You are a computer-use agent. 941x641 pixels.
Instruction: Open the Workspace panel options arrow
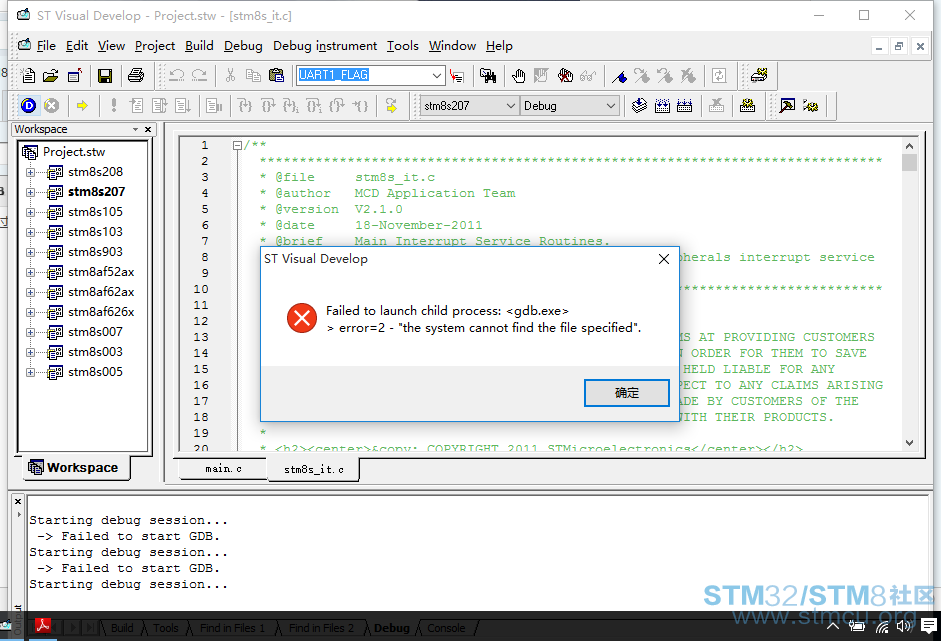pyautogui.click(x=136, y=129)
